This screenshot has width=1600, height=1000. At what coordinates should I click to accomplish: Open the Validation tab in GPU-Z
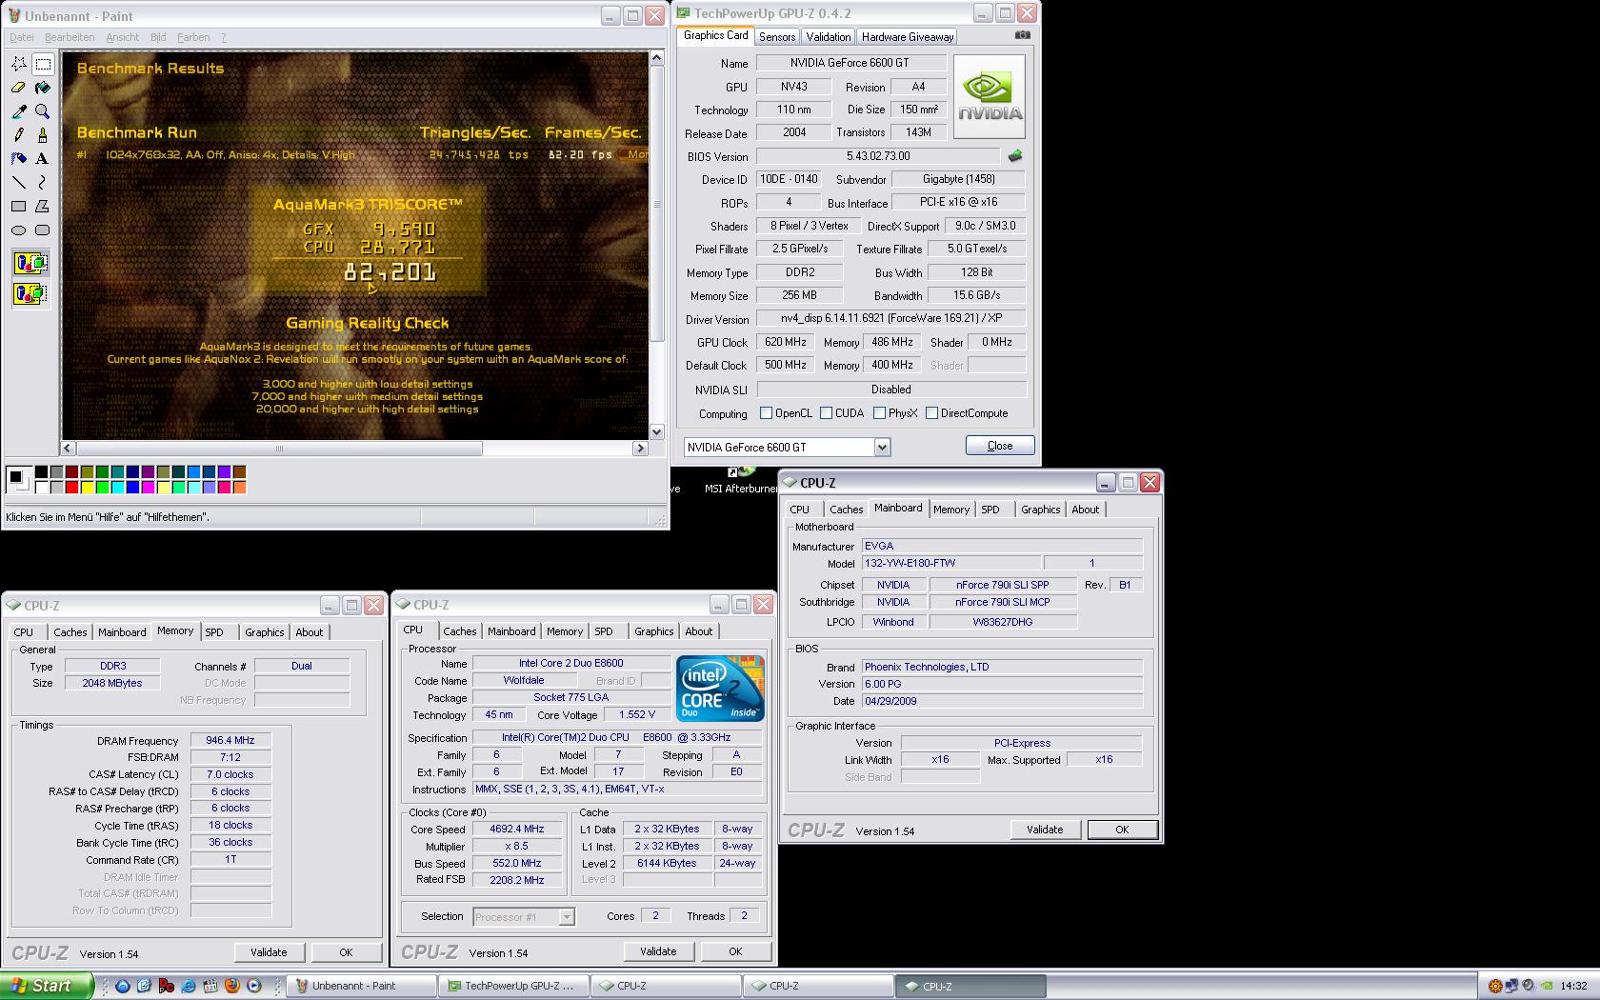point(828,37)
